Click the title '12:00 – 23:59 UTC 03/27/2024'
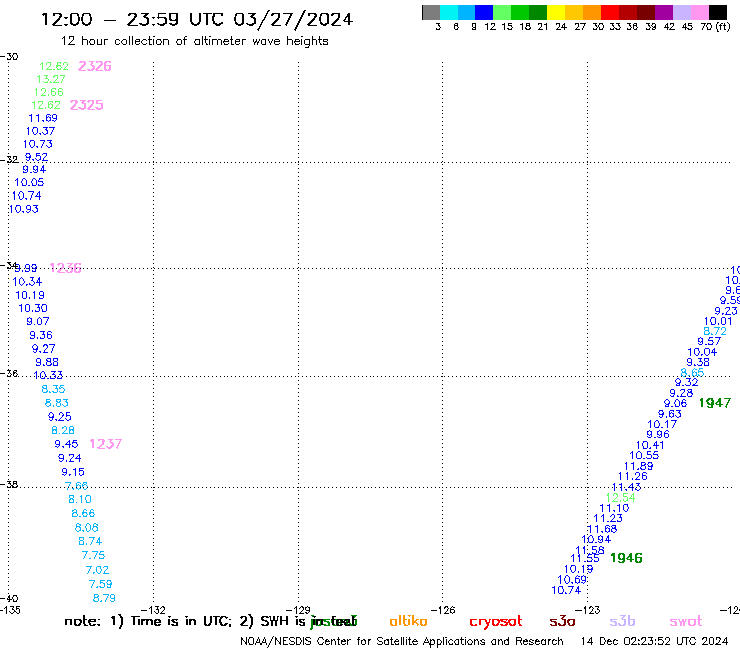This screenshot has width=740, height=650. point(197,19)
